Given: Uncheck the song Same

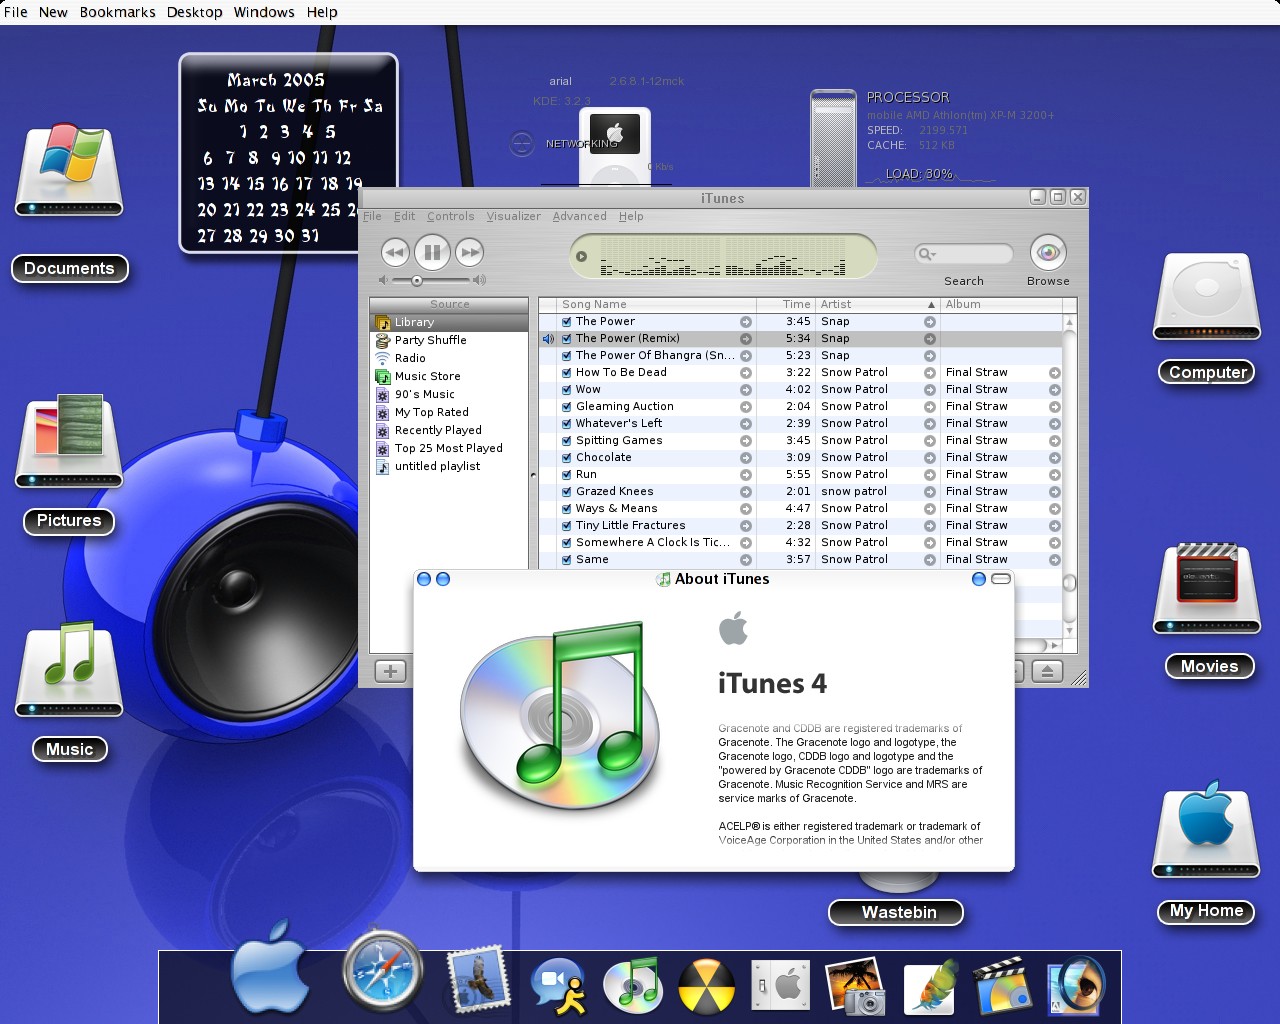Looking at the screenshot, I should click(566, 560).
